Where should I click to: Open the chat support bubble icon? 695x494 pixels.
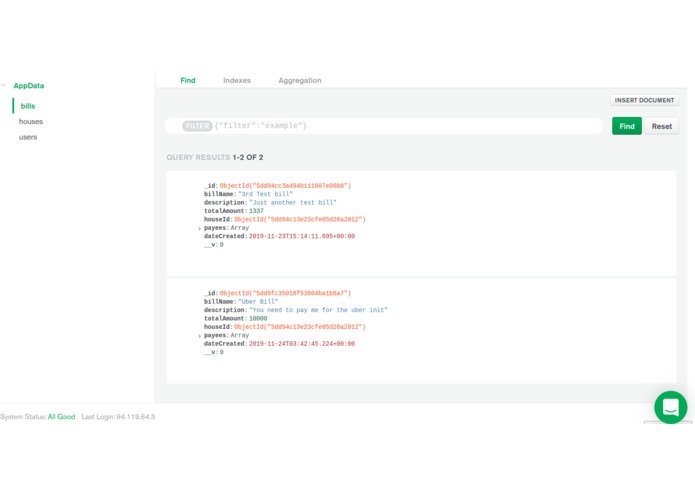670,407
